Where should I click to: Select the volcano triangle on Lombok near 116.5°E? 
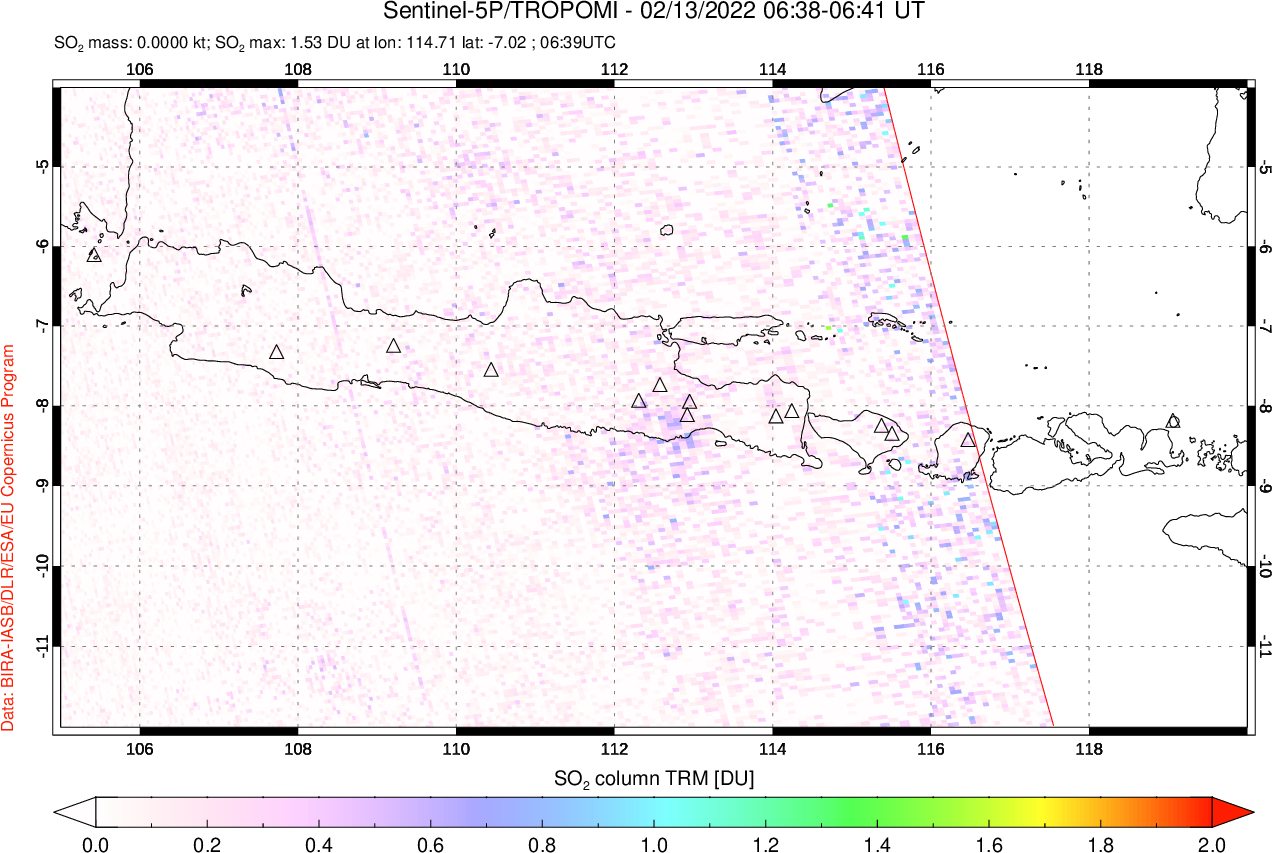coord(968,440)
